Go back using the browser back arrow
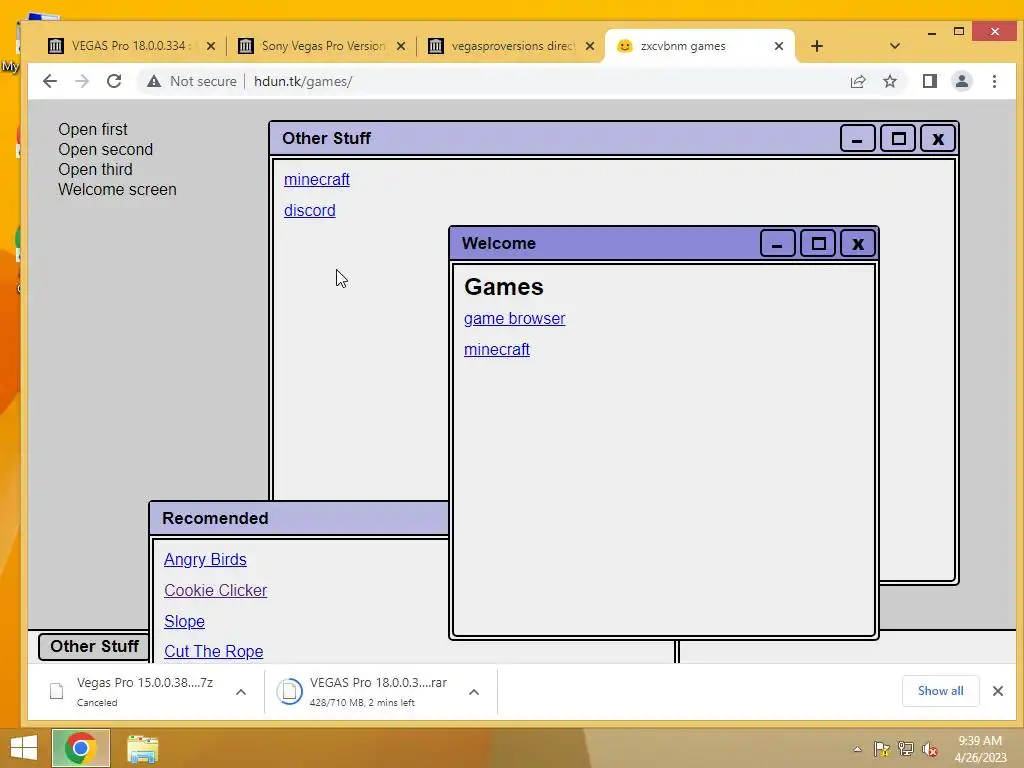Viewport: 1024px width, 768px height. pyautogui.click(x=50, y=81)
